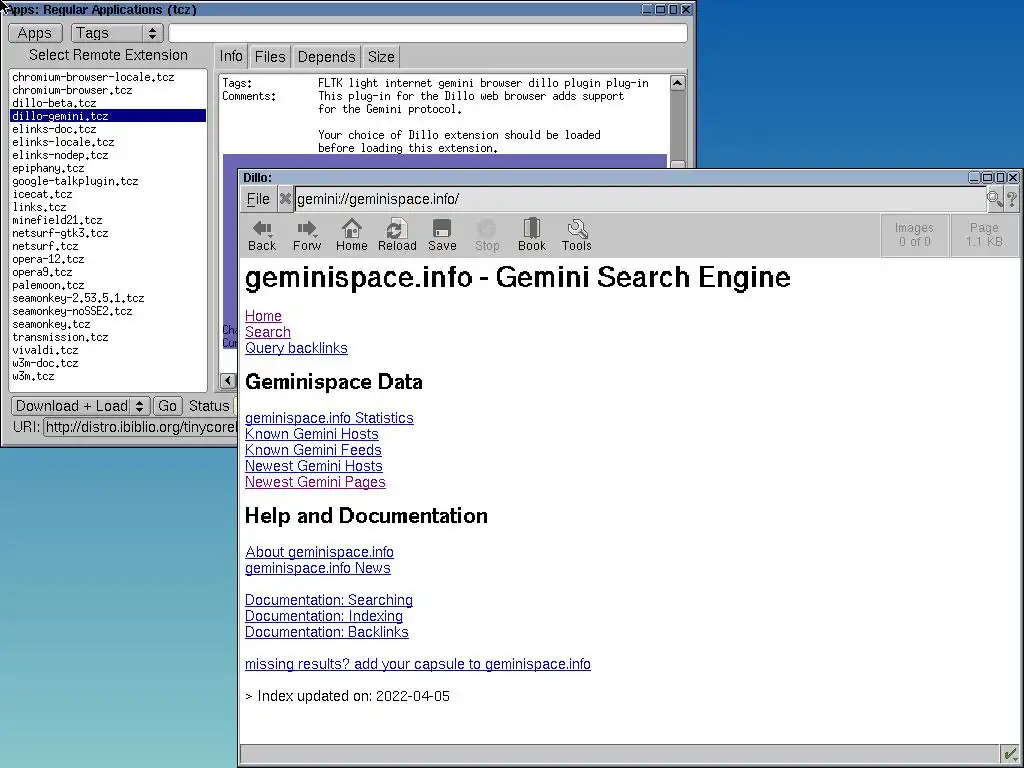The height and width of the screenshot is (768, 1024).
Task: Switch to the Info tab
Action: (231, 56)
